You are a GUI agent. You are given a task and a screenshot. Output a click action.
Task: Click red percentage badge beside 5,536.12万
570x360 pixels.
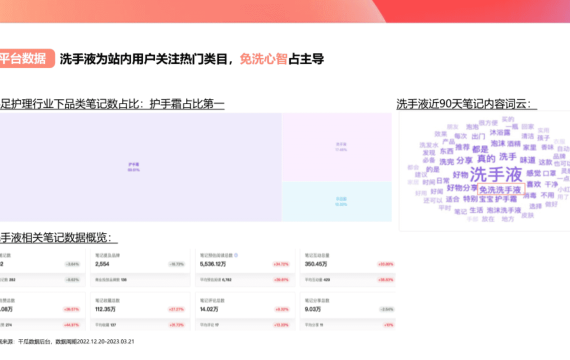tap(281, 264)
